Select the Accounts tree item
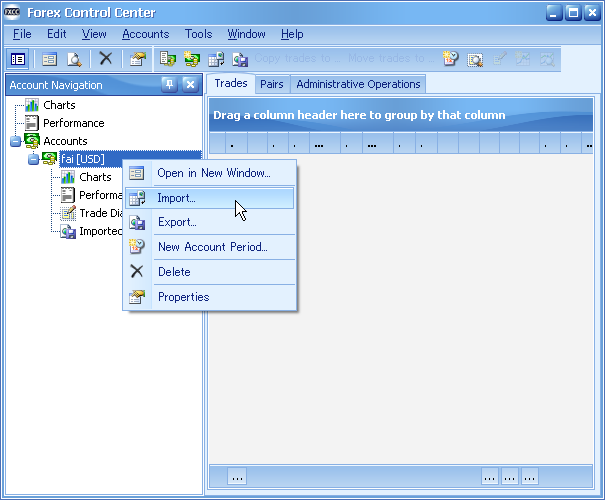This screenshot has height=500, width=605. (x=65, y=141)
